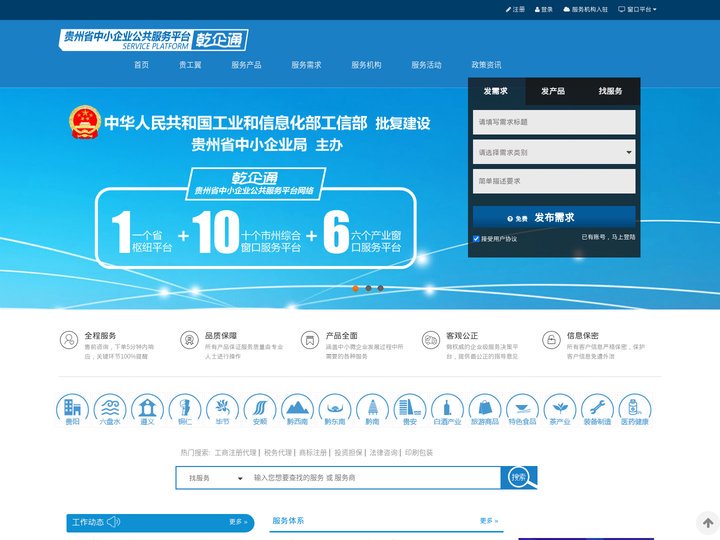Open the 贵阳 city window icon
This screenshot has height=540, width=720.
[72, 410]
